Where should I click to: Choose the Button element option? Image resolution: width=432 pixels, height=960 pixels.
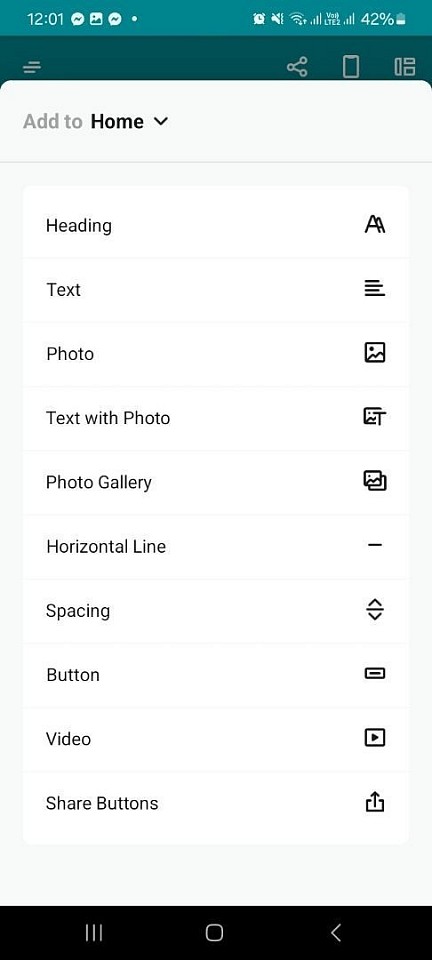215,675
